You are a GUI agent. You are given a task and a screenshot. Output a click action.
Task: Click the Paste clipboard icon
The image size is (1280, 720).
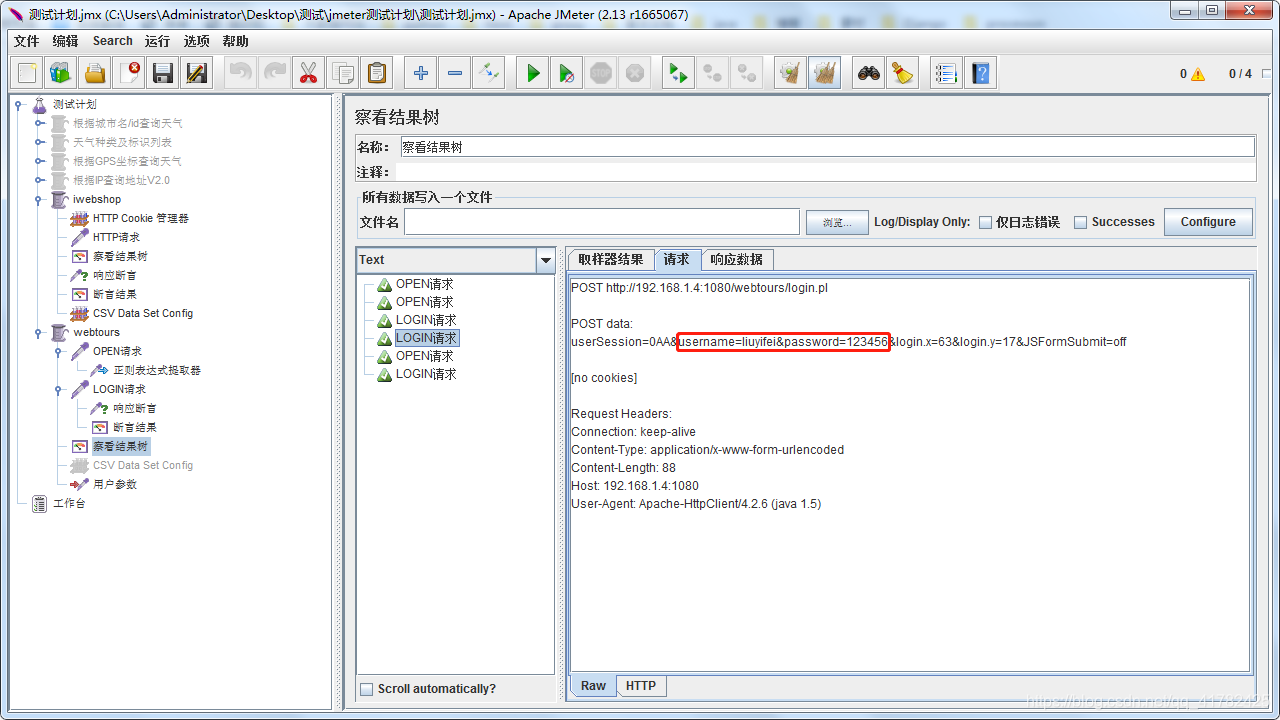click(377, 73)
